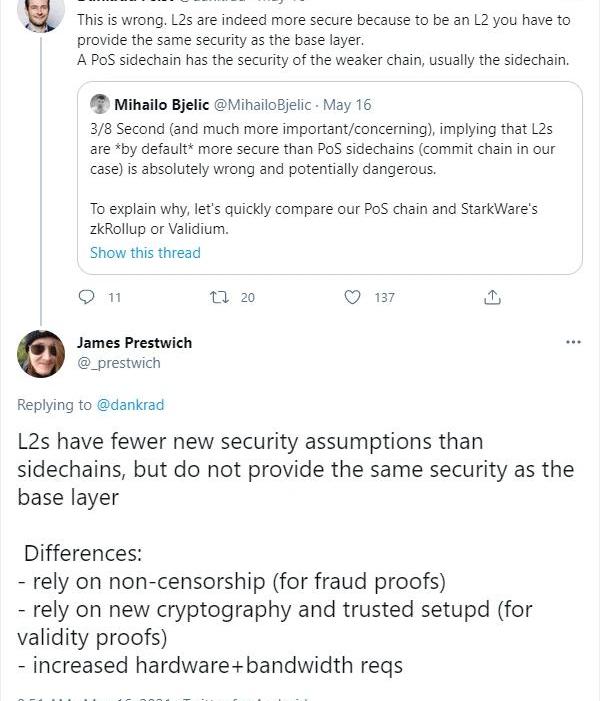Click the top tweet author's avatar

click(x=38, y=12)
